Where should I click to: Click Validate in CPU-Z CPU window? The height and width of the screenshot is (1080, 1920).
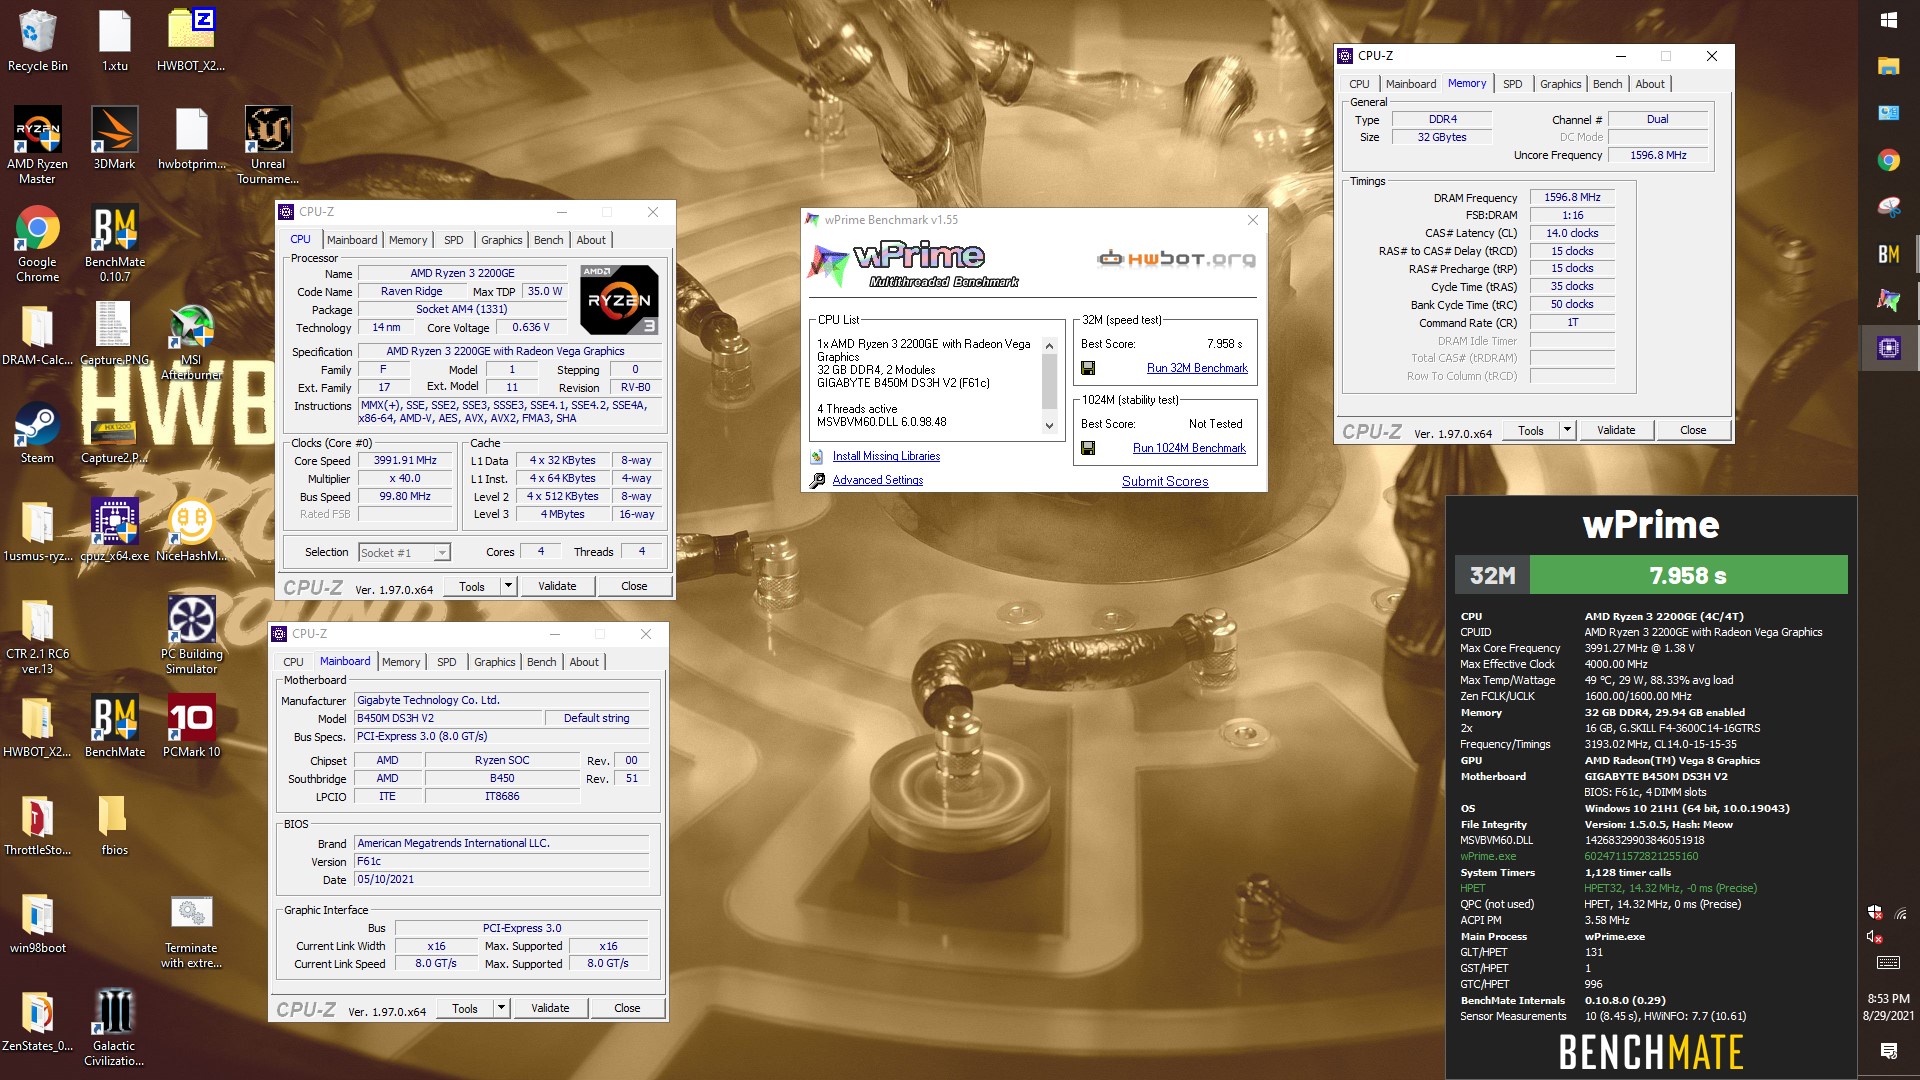(x=557, y=586)
